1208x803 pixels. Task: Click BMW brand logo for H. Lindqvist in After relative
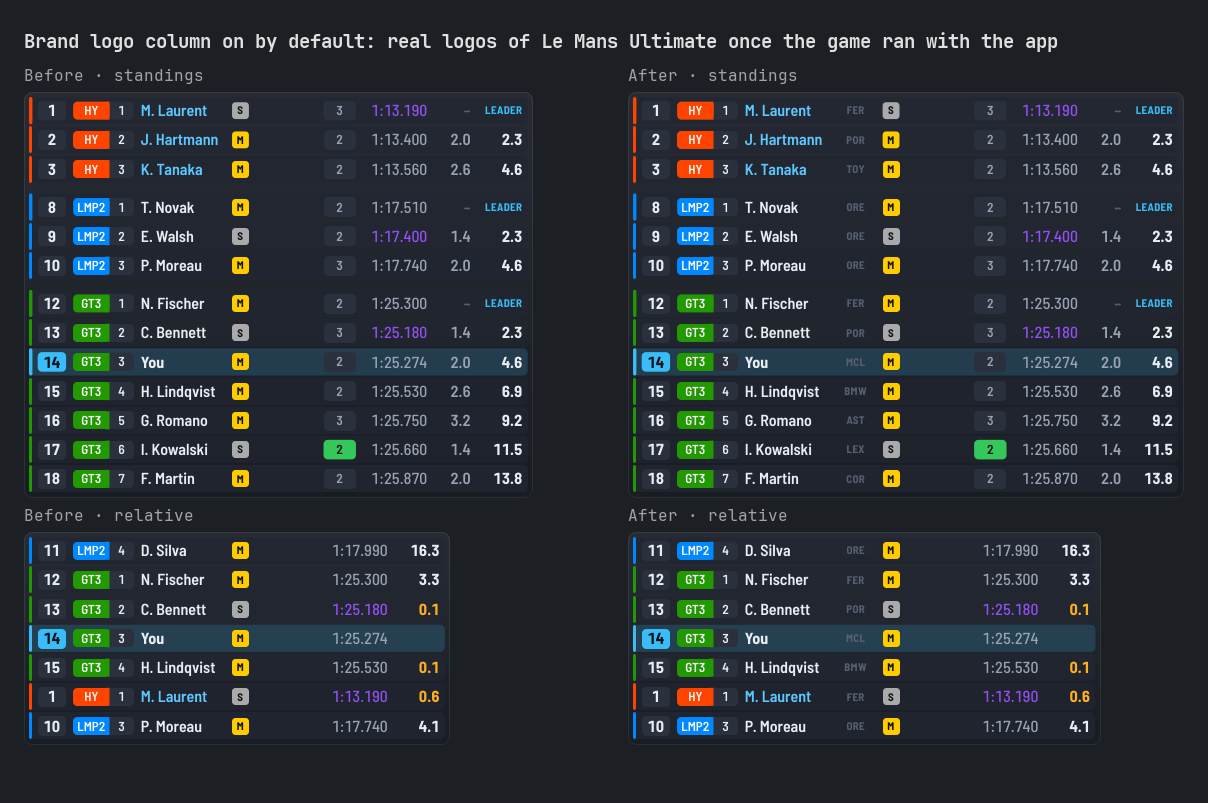click(855, 668)
